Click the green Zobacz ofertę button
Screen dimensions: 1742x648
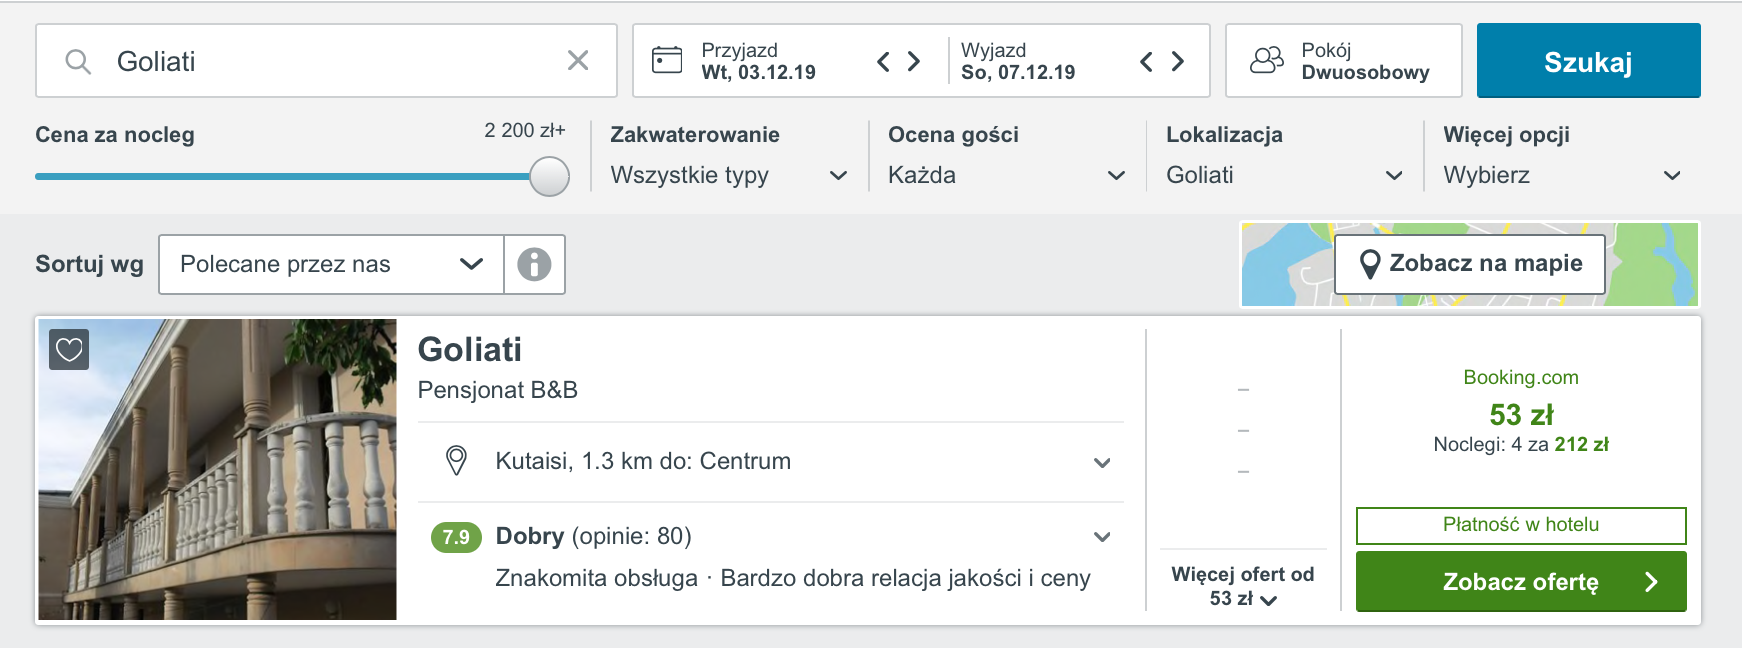(1521, 581)
